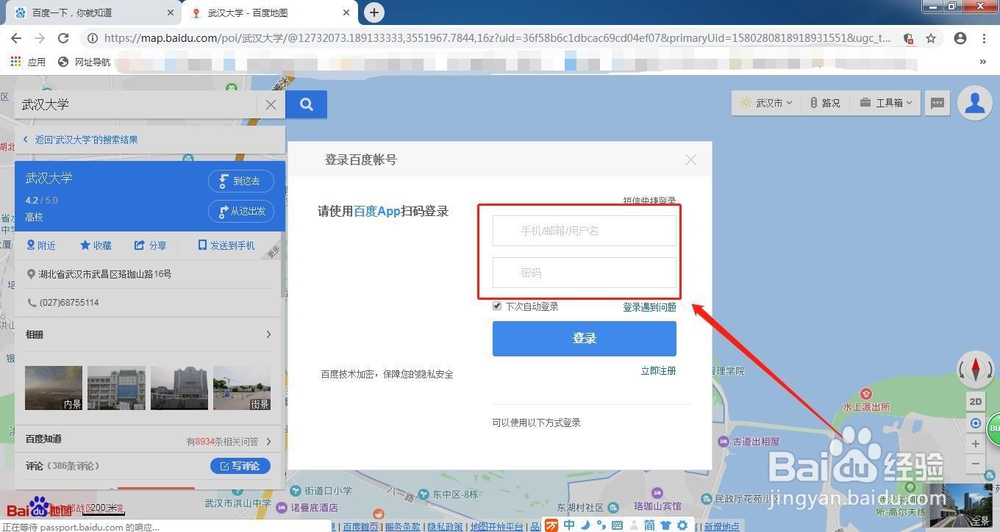The image size is (1000, 532).
Task: Expand the 相册 album section
Action: point(148,334)
